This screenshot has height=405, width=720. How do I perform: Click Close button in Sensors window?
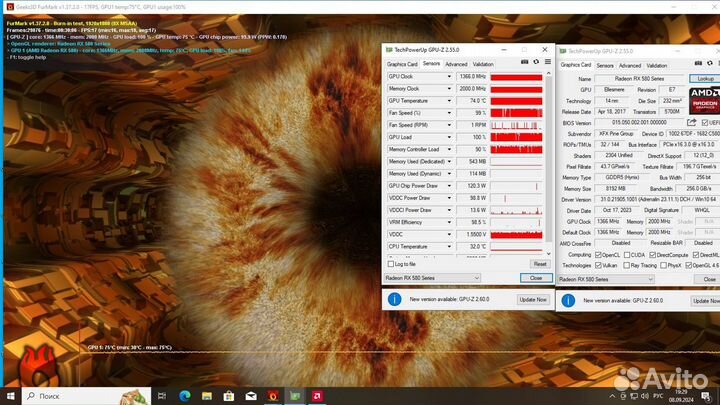coord(536,278)
